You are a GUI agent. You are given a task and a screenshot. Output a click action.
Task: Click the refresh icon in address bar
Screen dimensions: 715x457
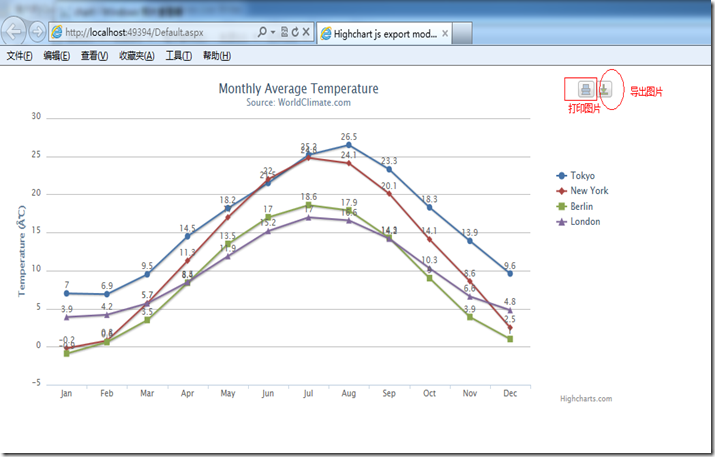pyautogui.click(x=293, y=34)
